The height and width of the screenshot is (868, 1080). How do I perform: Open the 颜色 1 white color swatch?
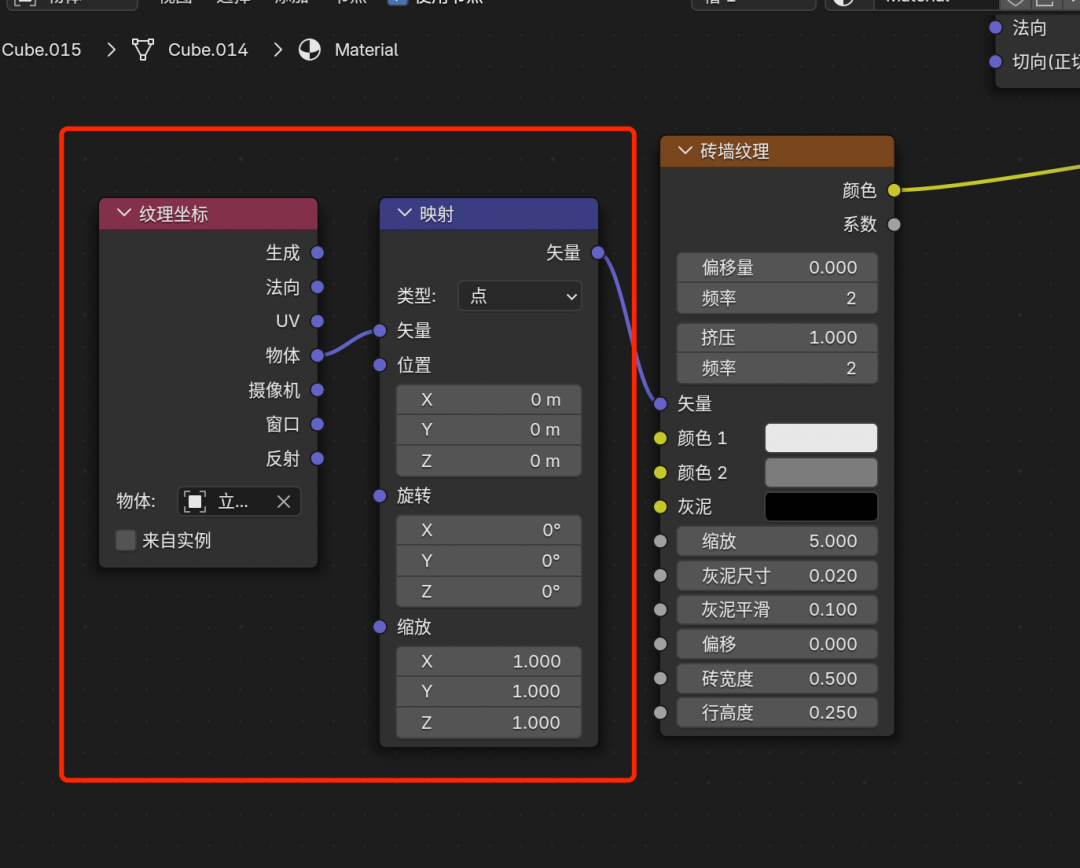820,438
